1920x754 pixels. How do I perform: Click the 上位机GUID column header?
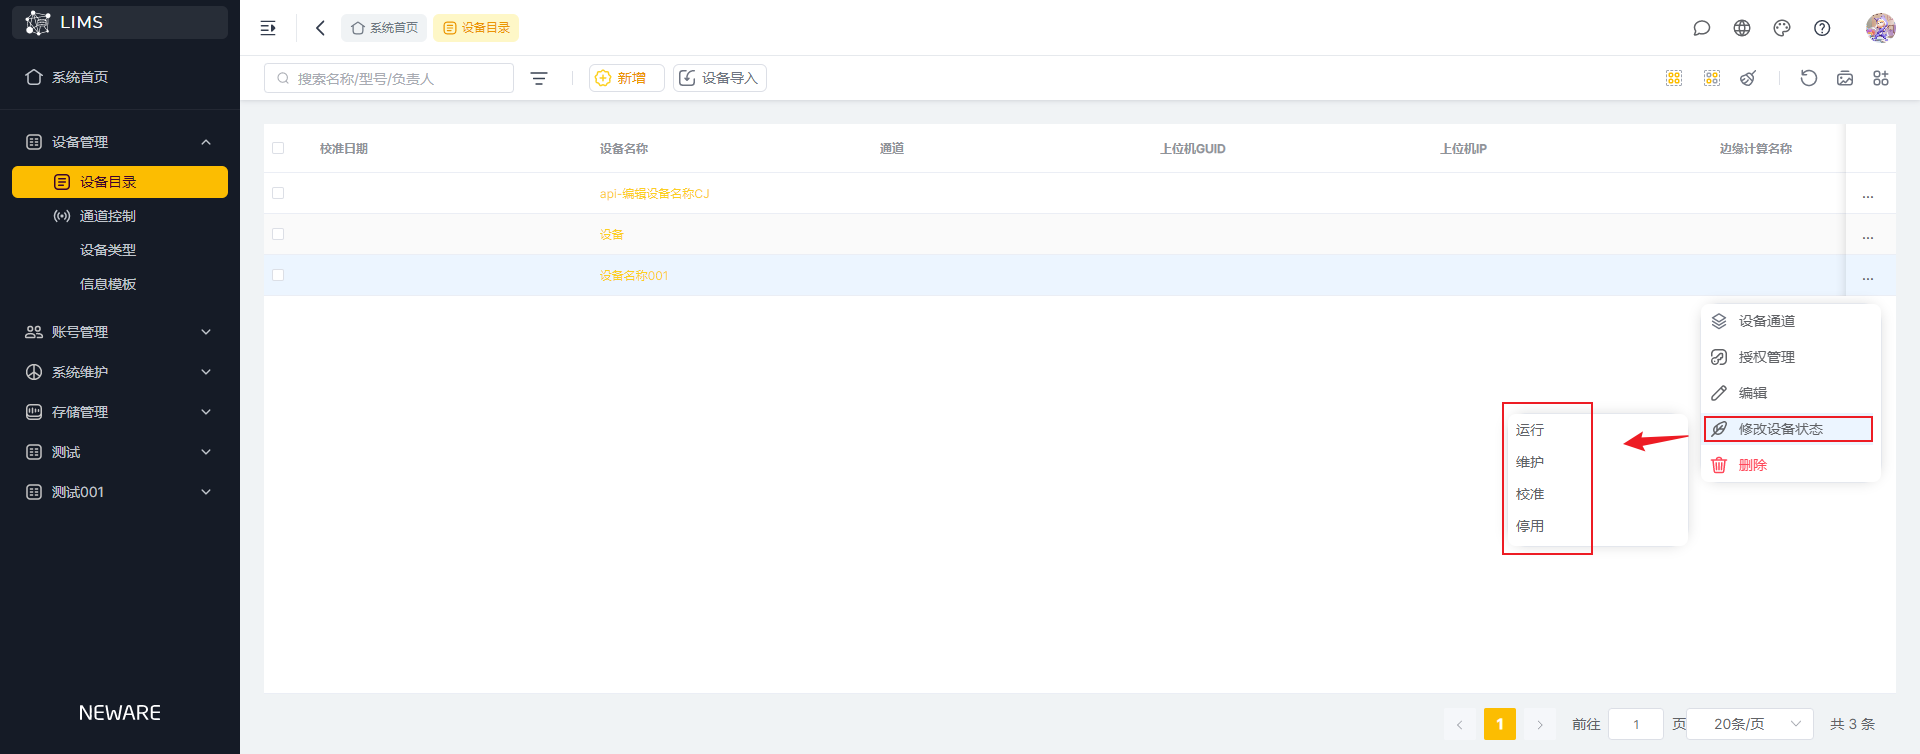(x=1193, y=149)
